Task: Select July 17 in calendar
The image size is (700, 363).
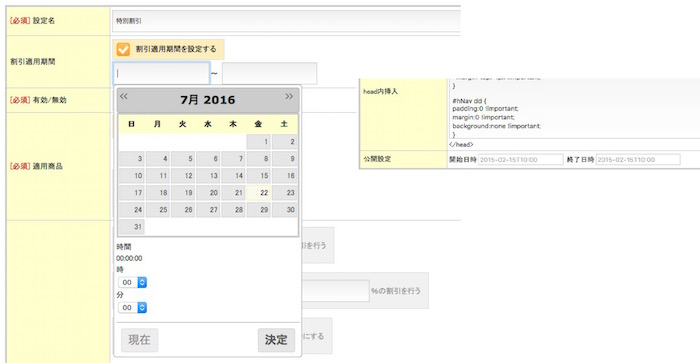Action: [132, 193]
